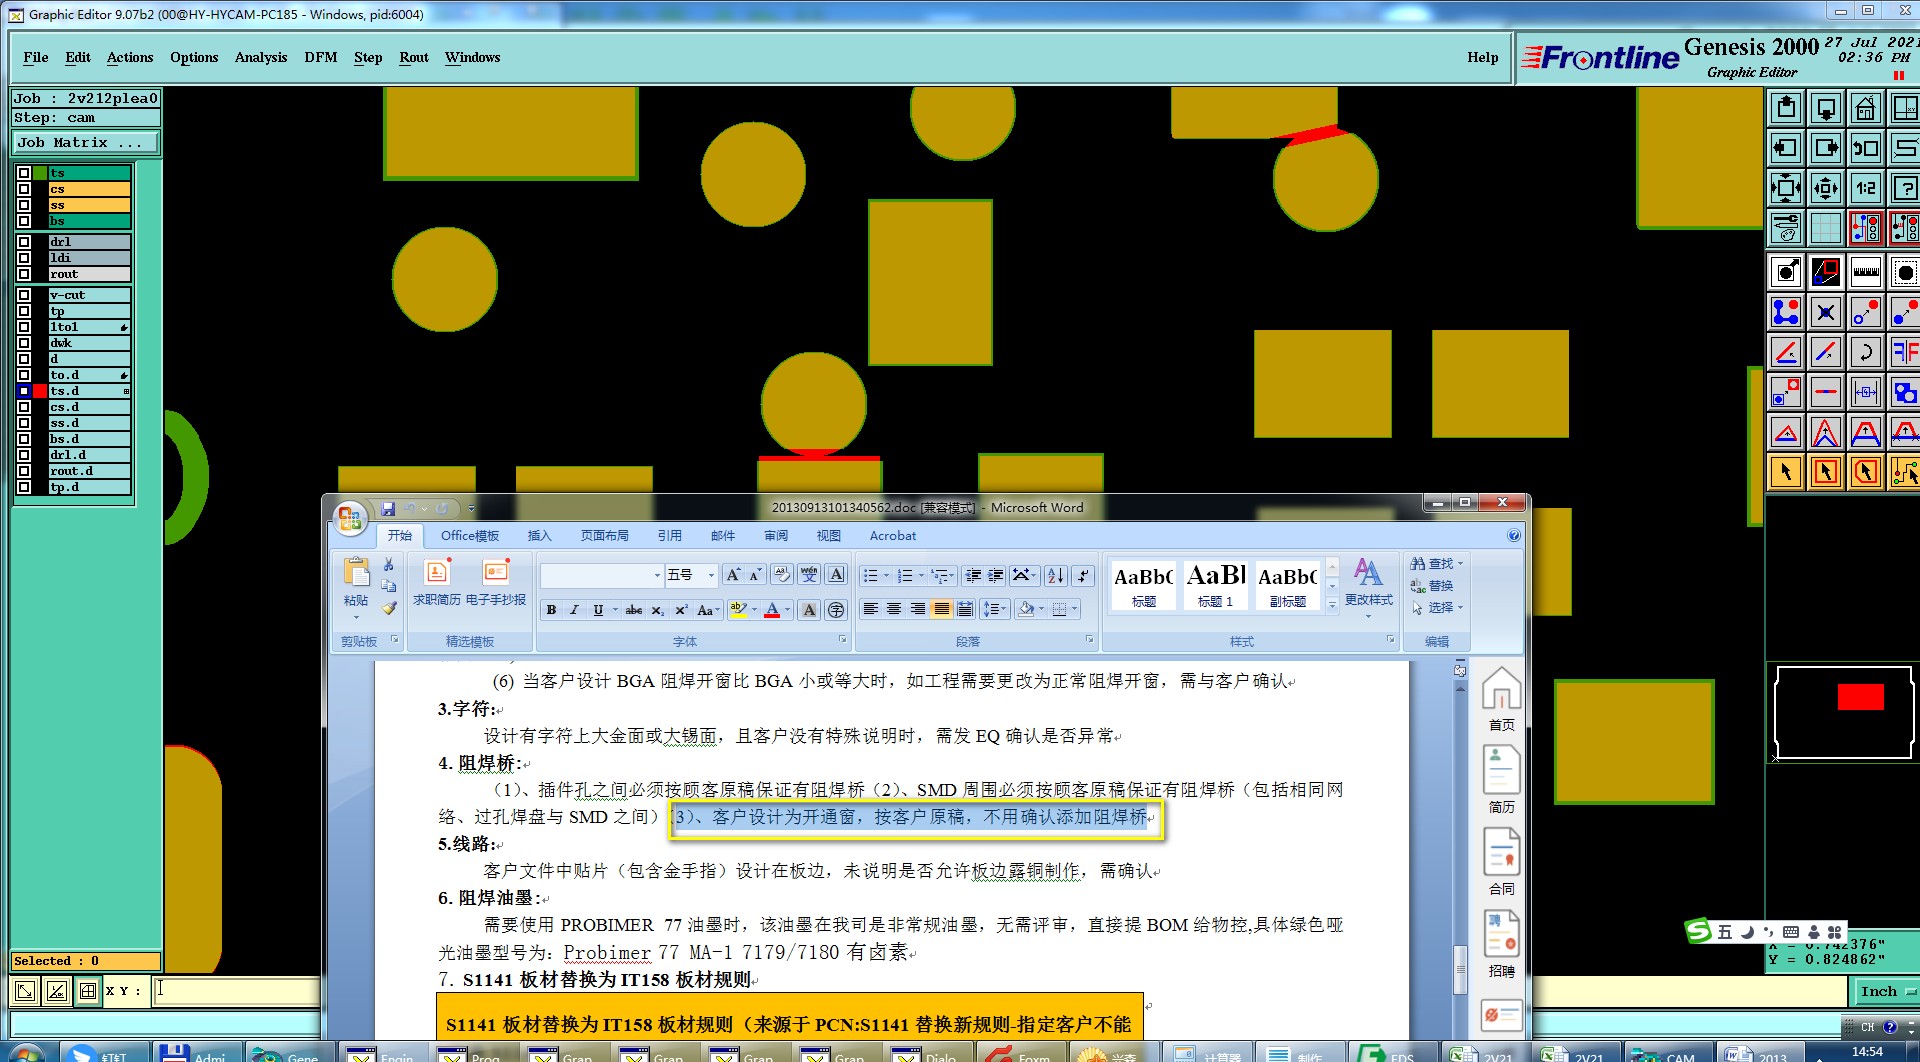Image resolution: width=1920 pixels, height=1062 pixels.
Task: Toggle the rout layer checkbox
Action: [24, 274]
